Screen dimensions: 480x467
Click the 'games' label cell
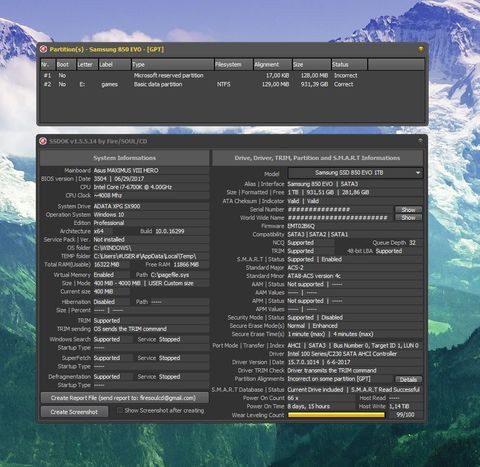point(109,84)
